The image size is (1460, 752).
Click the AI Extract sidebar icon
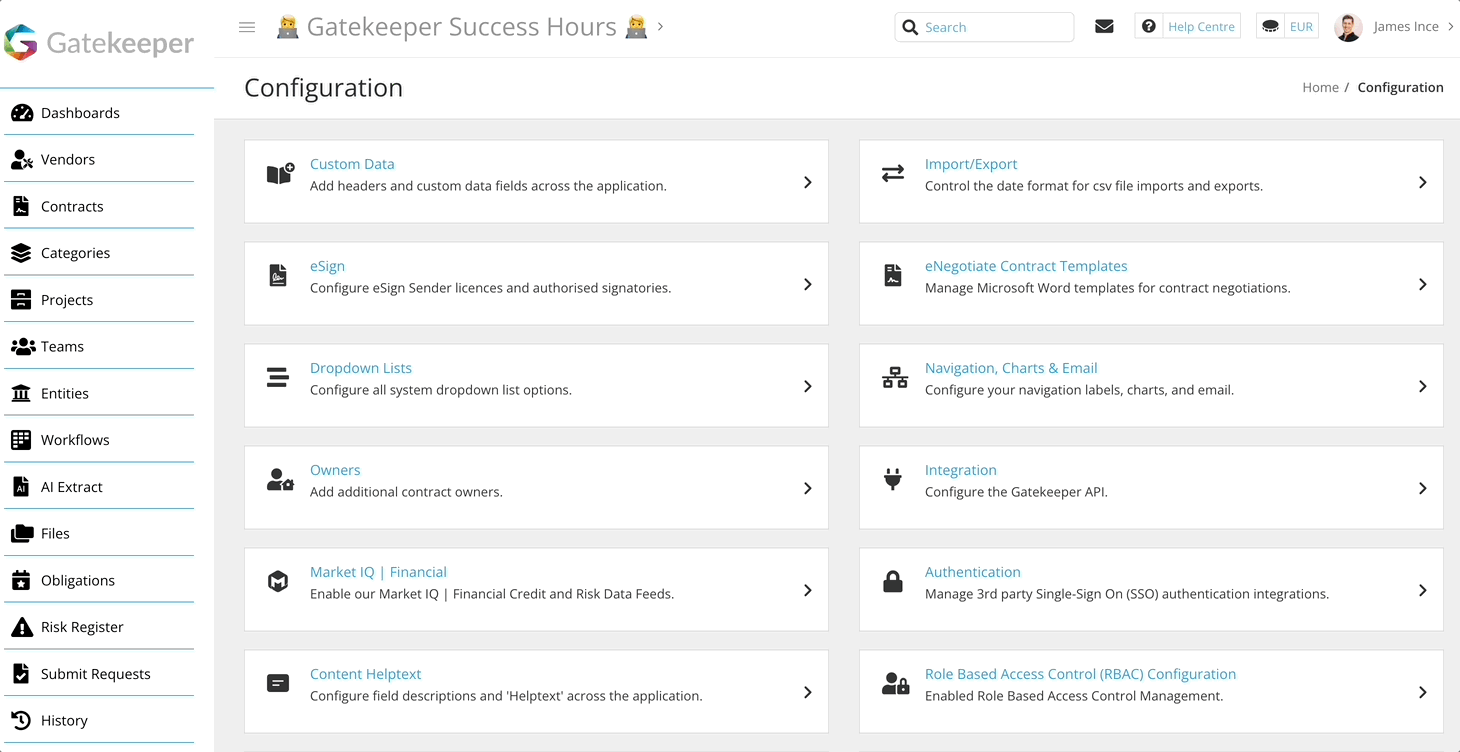click(x=22, y=486)
